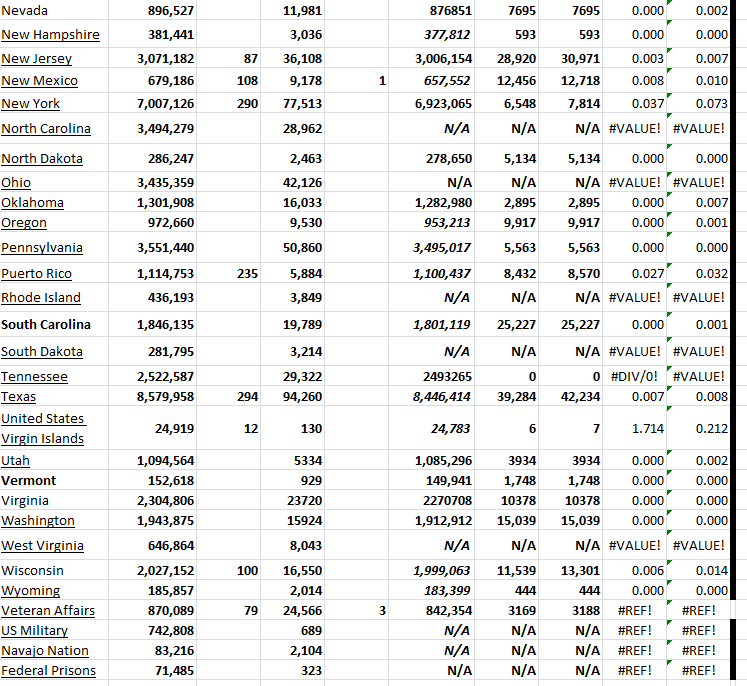Follow the North Carolina link

point(46,129)
